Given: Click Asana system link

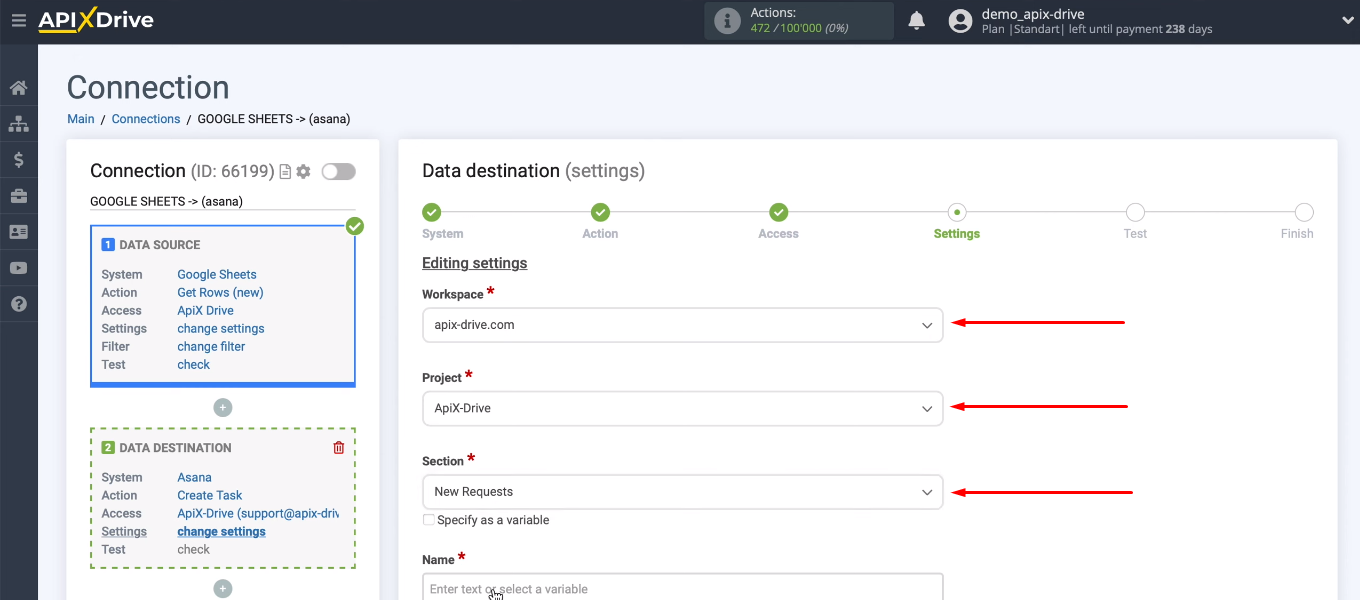Looking at the screenshot, I should click(194, 478).
